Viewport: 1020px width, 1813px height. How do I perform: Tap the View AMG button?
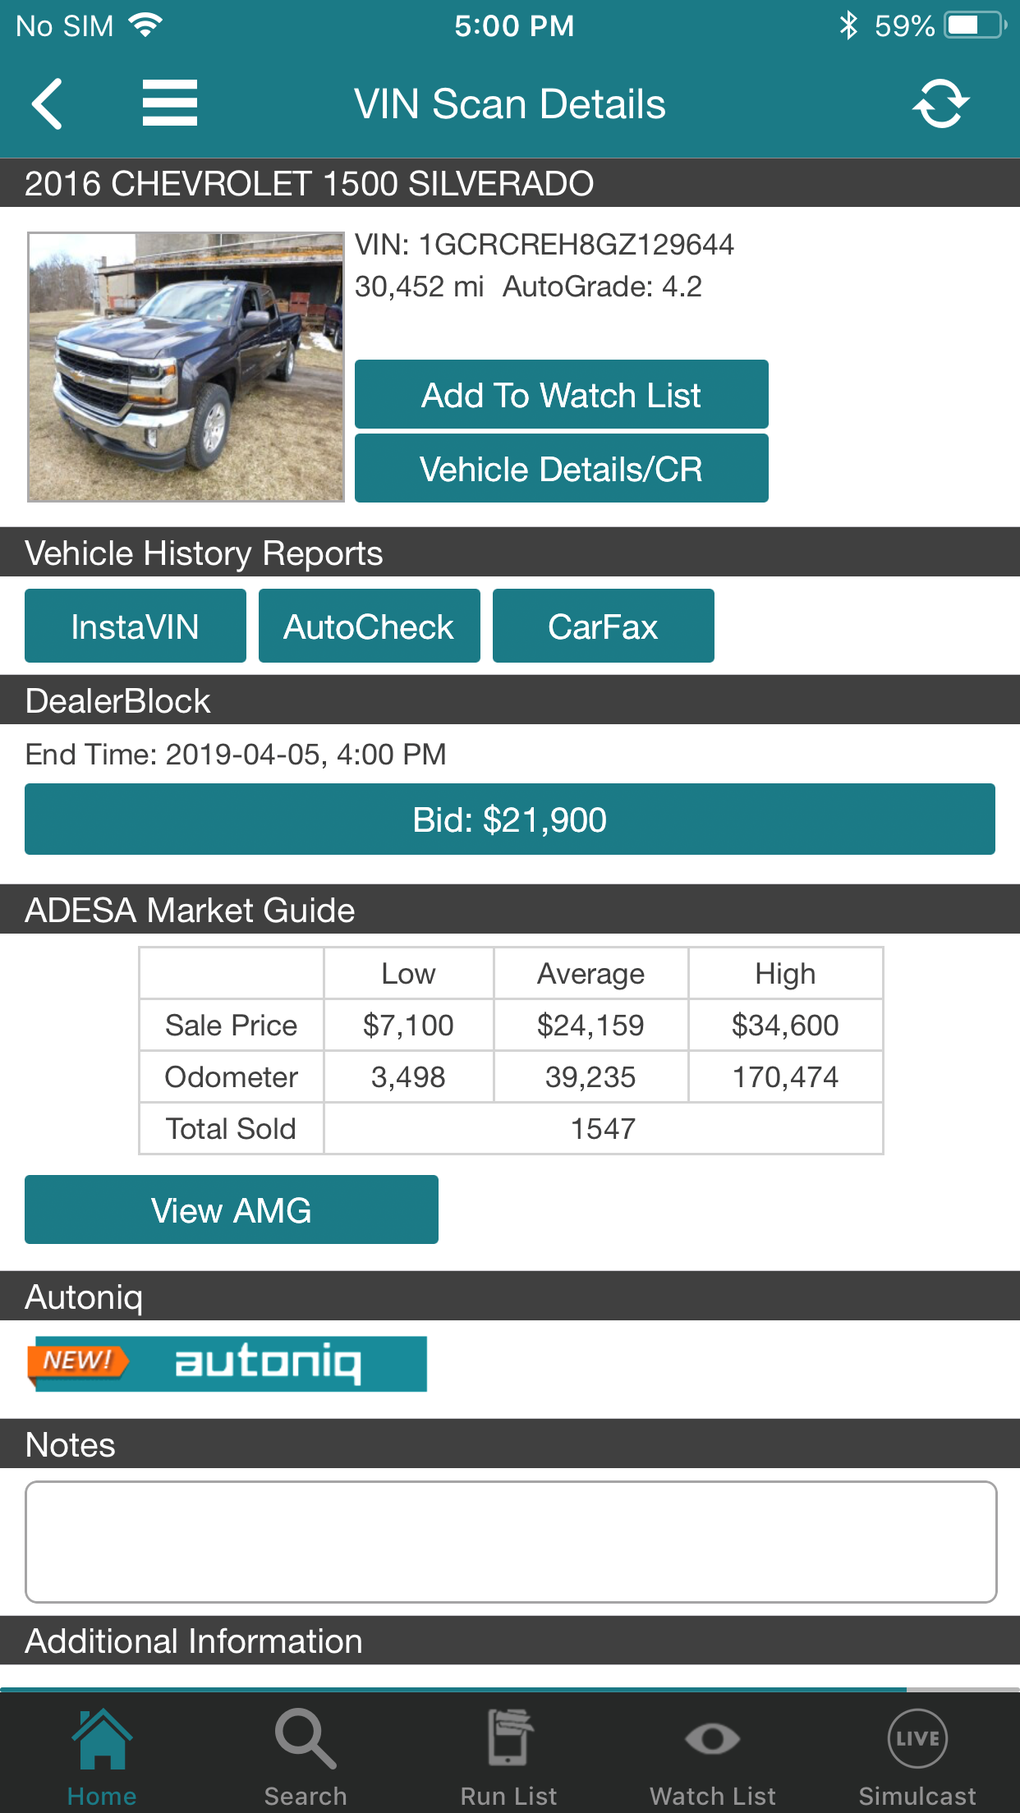click(x=231, y=1210)
